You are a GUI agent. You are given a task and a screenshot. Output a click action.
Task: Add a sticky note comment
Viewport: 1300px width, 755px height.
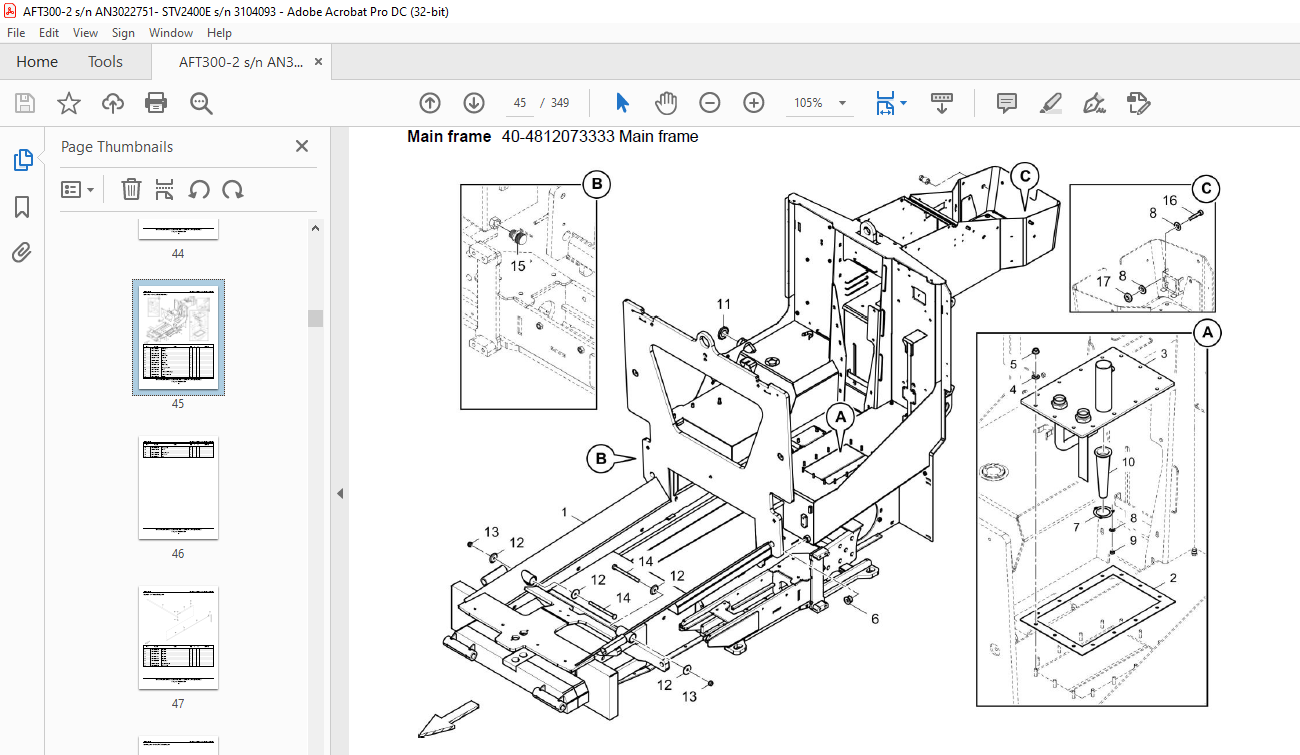[x=1007, y=103]
